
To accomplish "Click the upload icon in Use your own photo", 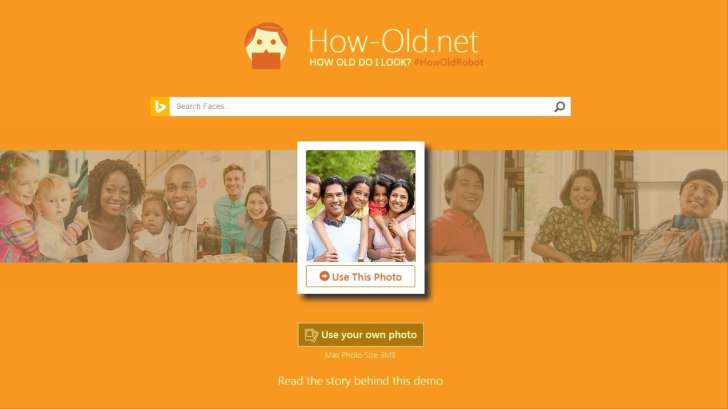I will click(311, 335).
